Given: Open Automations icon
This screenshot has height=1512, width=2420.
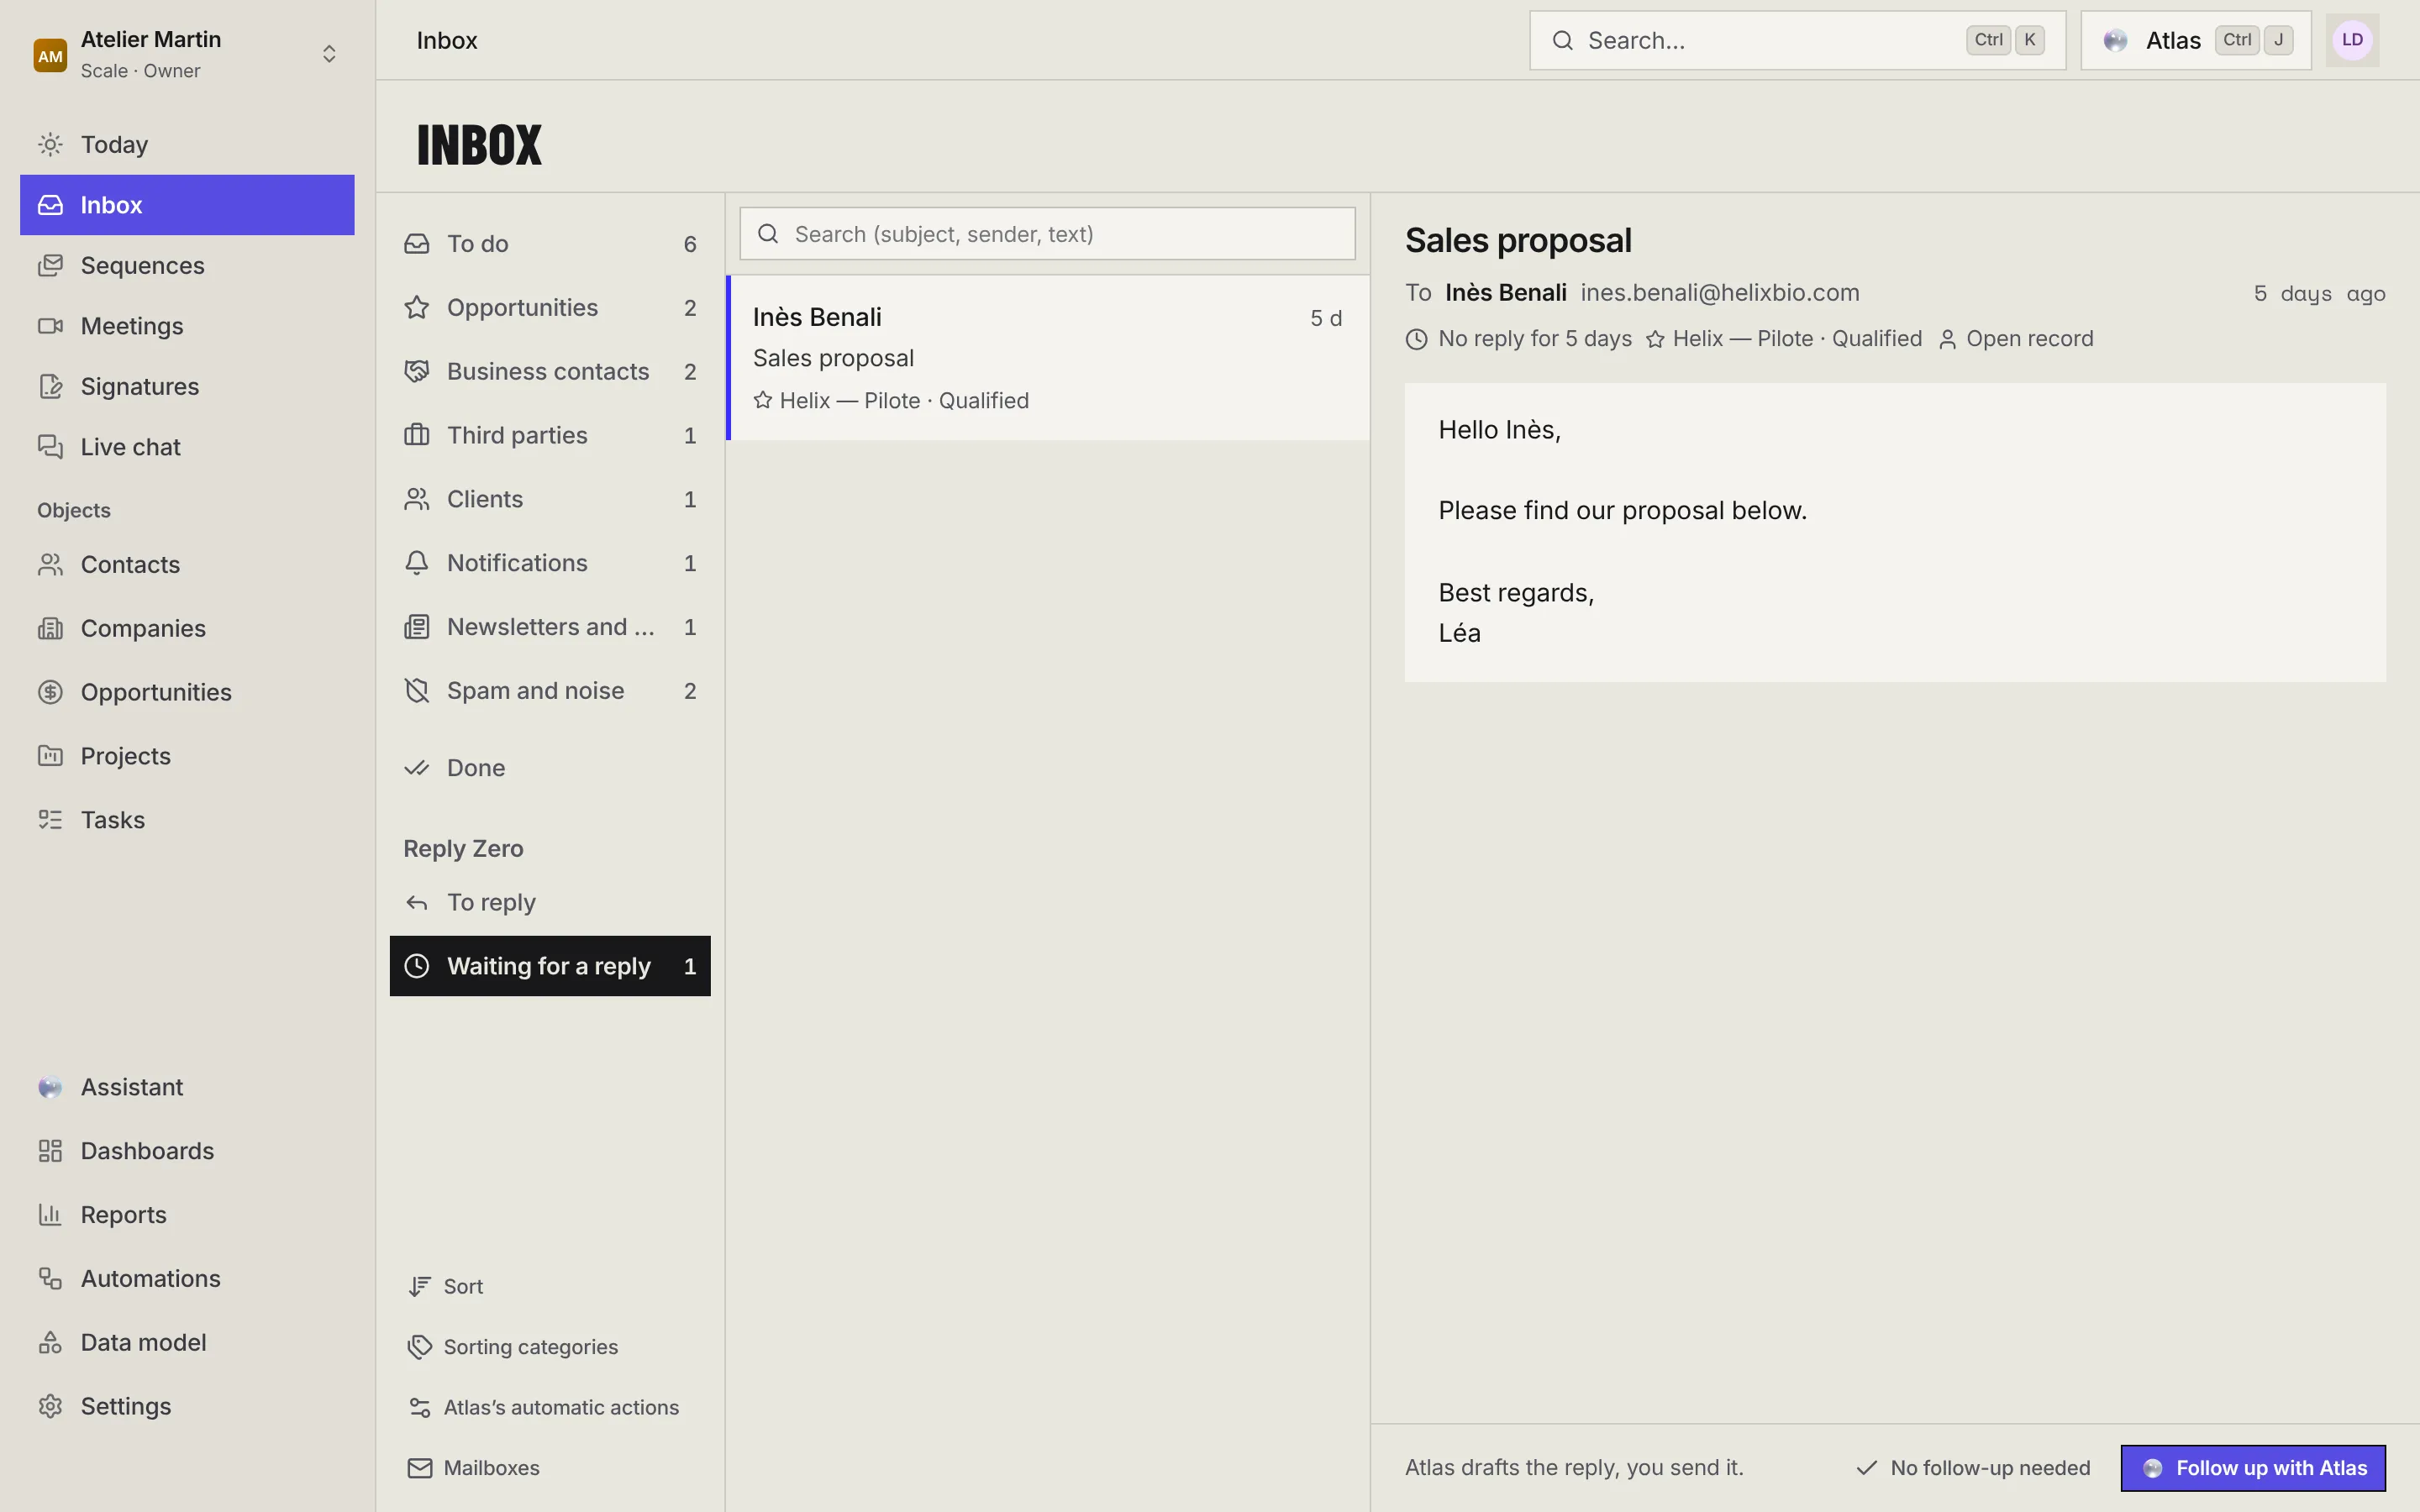Looking at the screenshot, I should (50, 1279).
